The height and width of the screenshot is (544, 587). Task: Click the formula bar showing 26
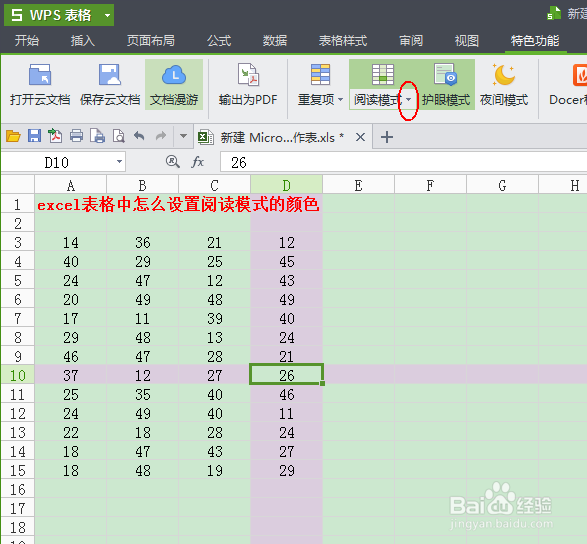tap(404, 162)
